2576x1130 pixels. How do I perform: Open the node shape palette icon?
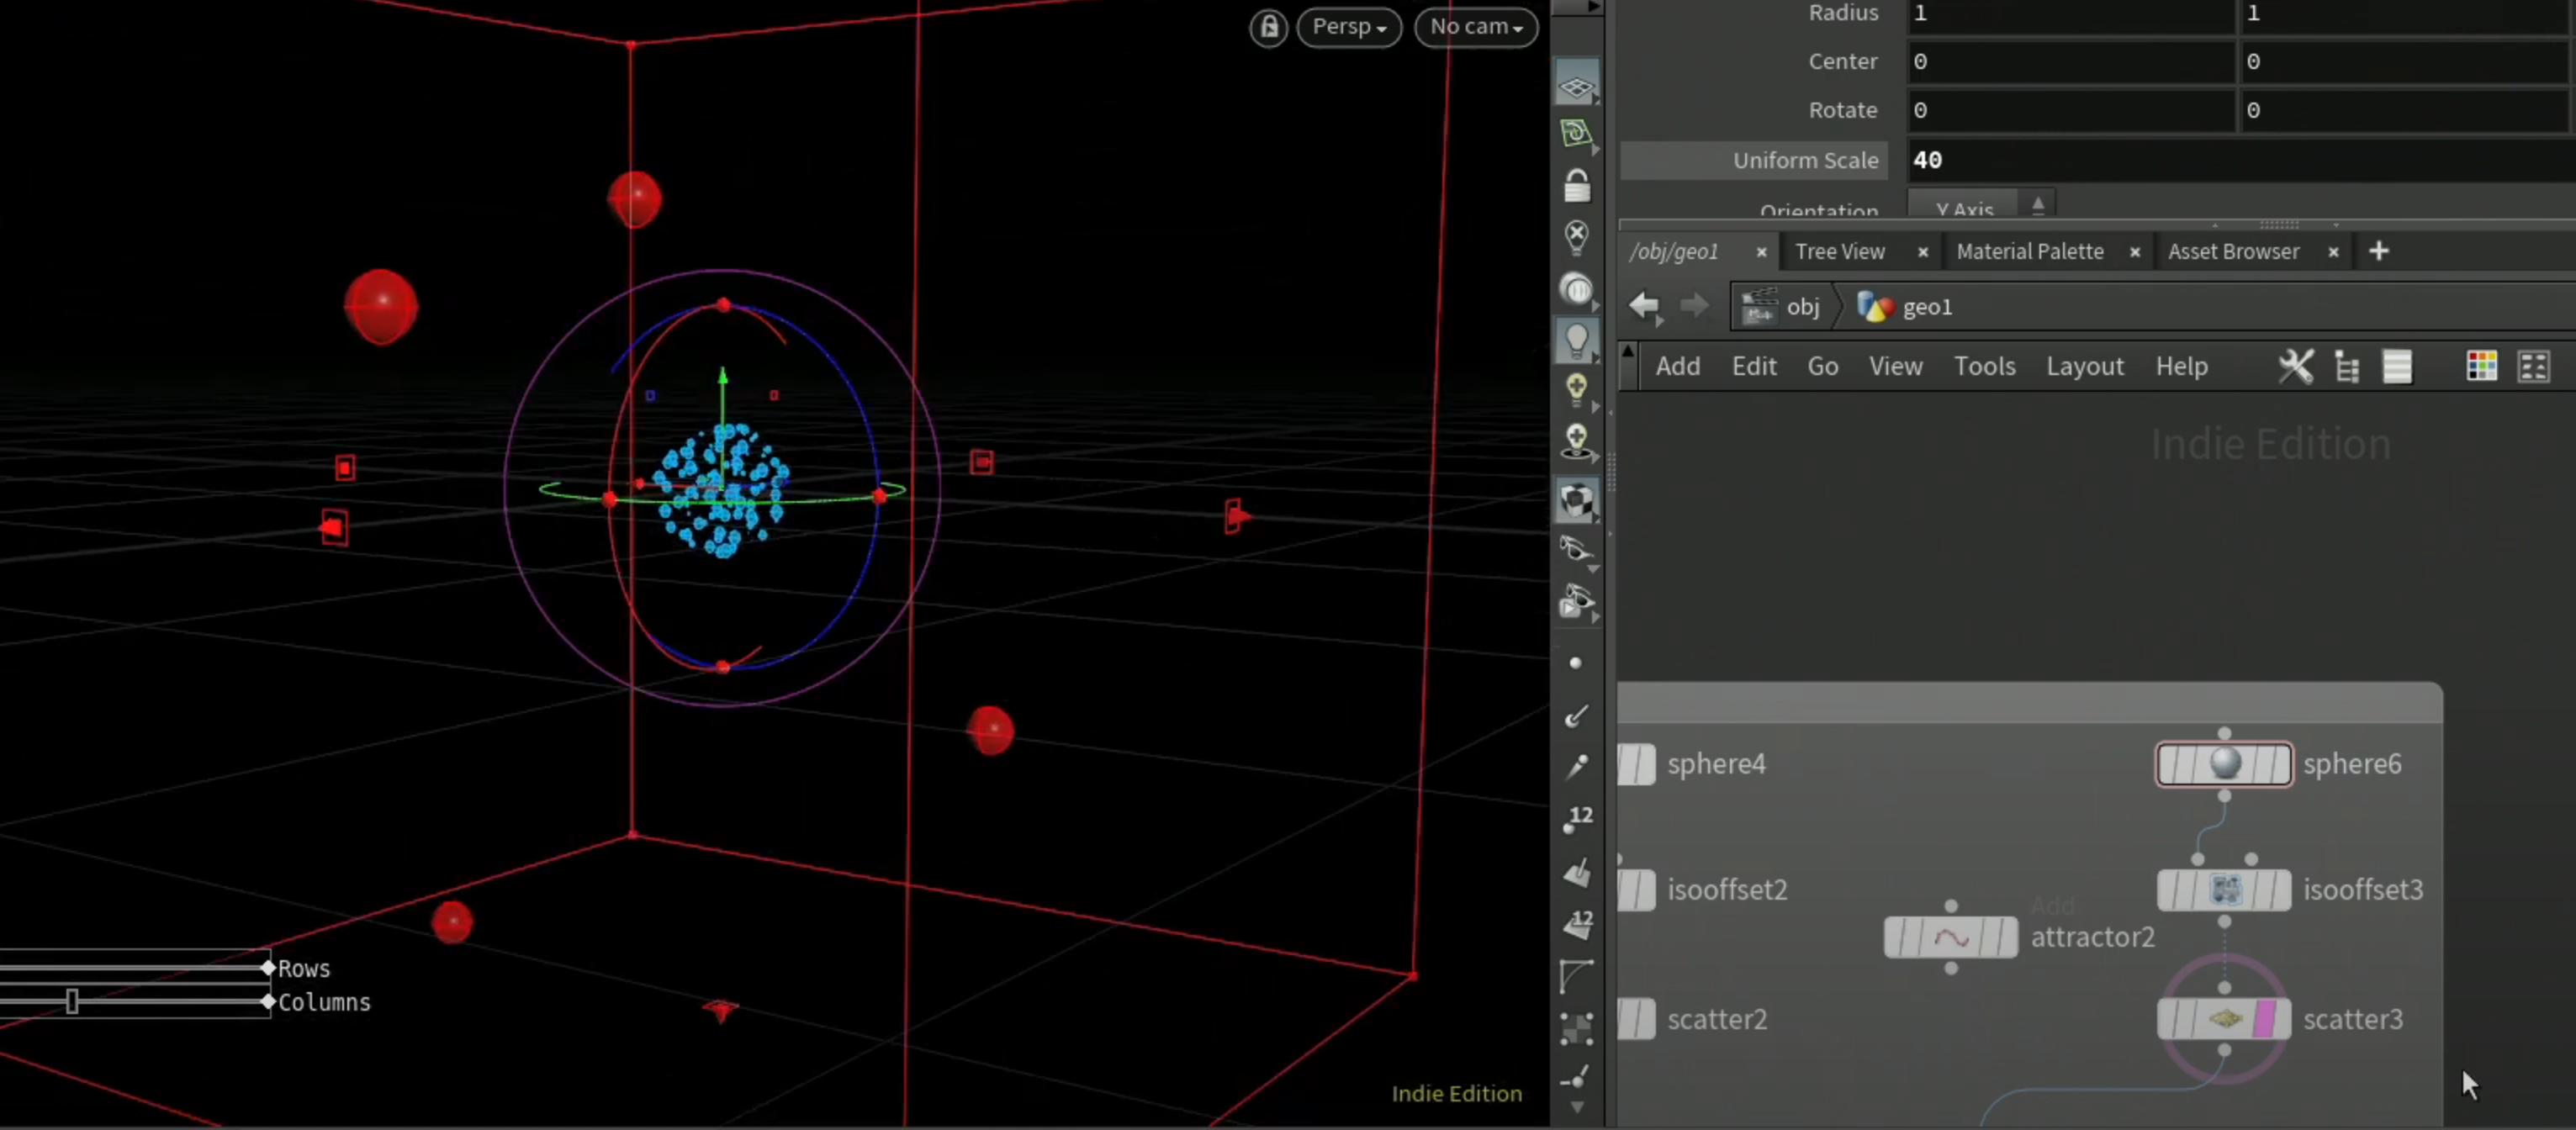coord(2533,367)
